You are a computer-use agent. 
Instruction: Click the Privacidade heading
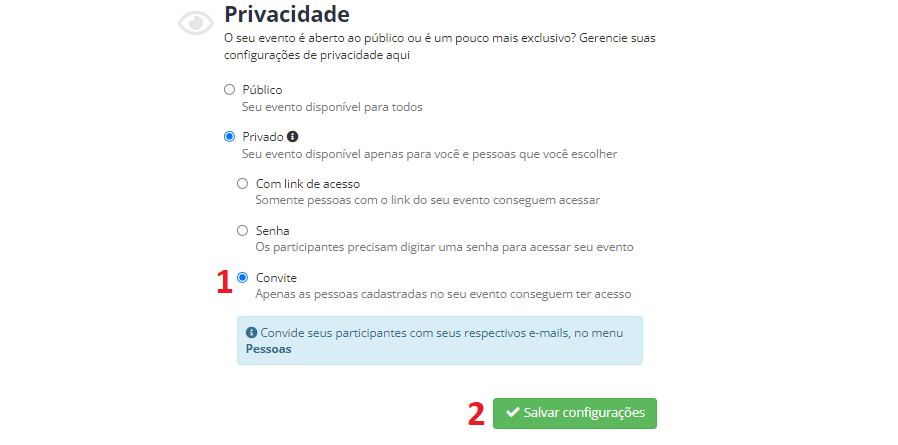tap(287, 14)
